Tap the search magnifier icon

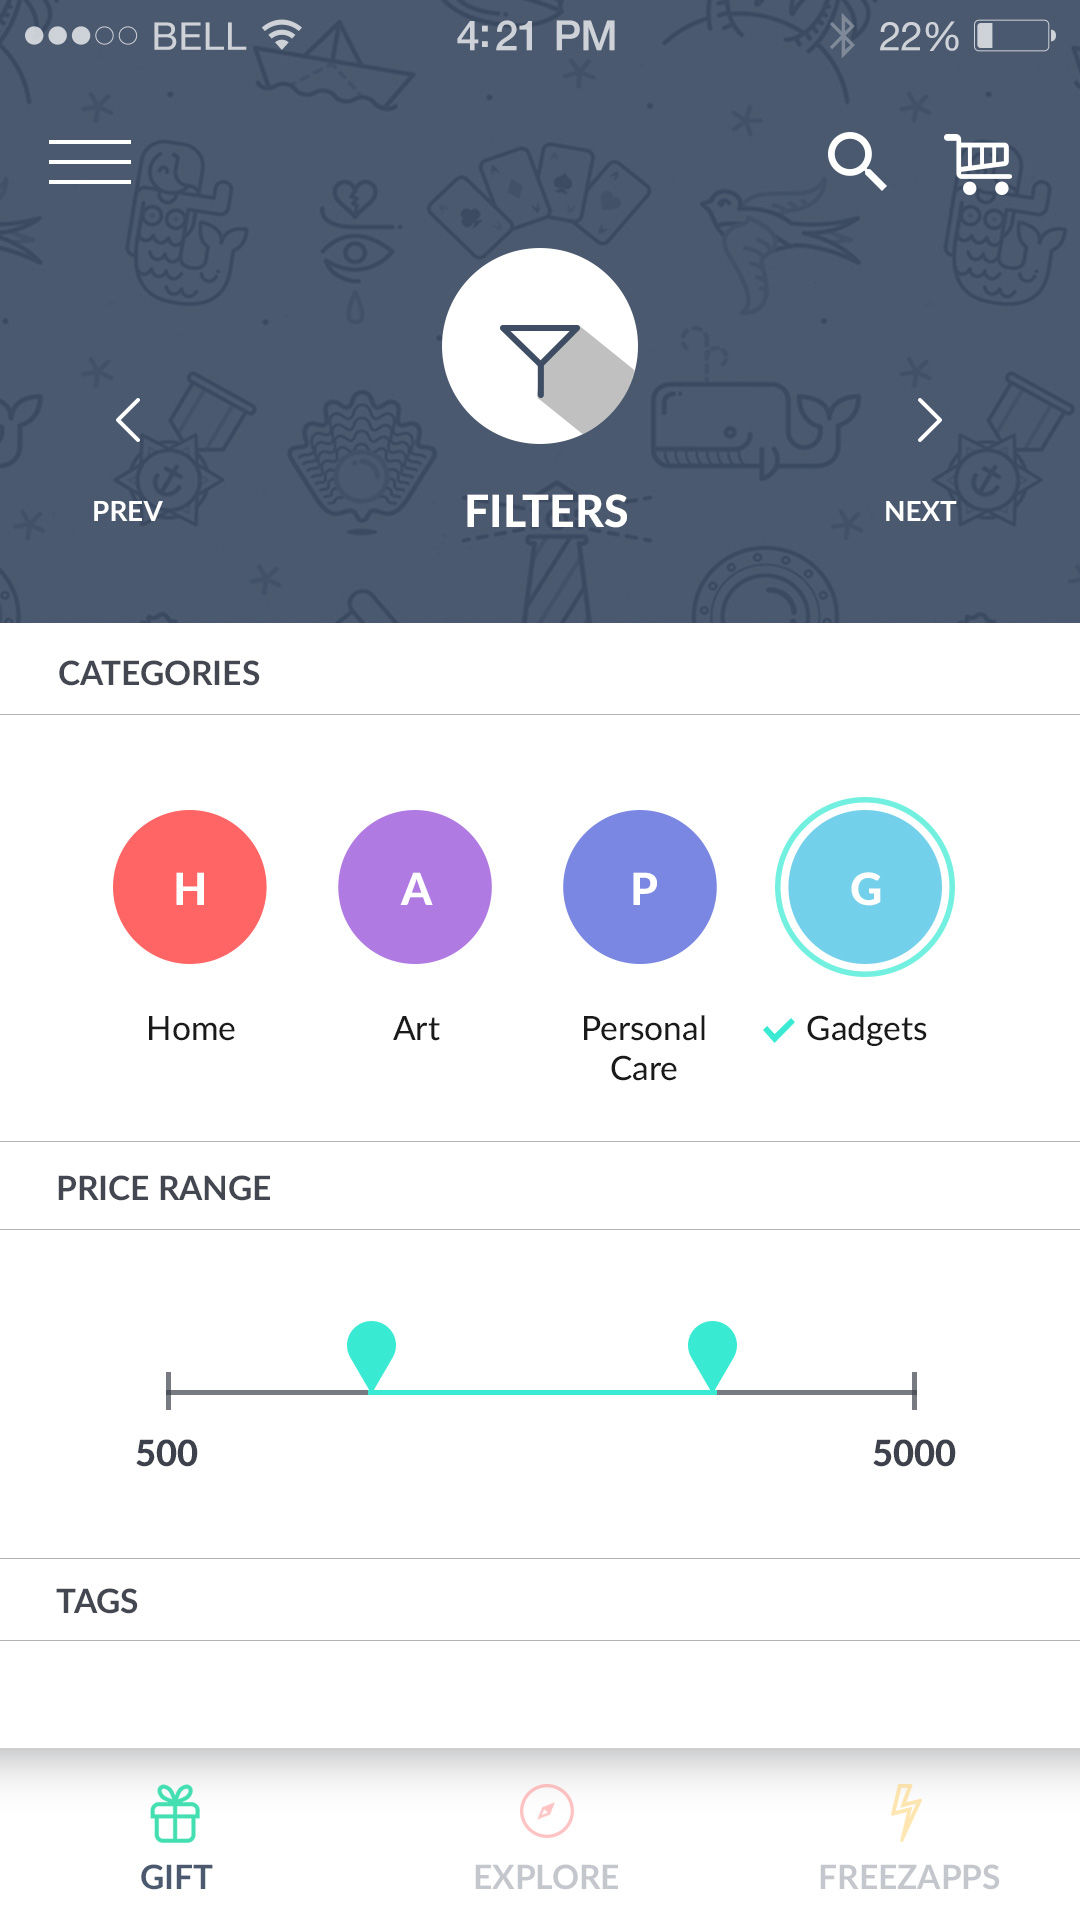856,161
